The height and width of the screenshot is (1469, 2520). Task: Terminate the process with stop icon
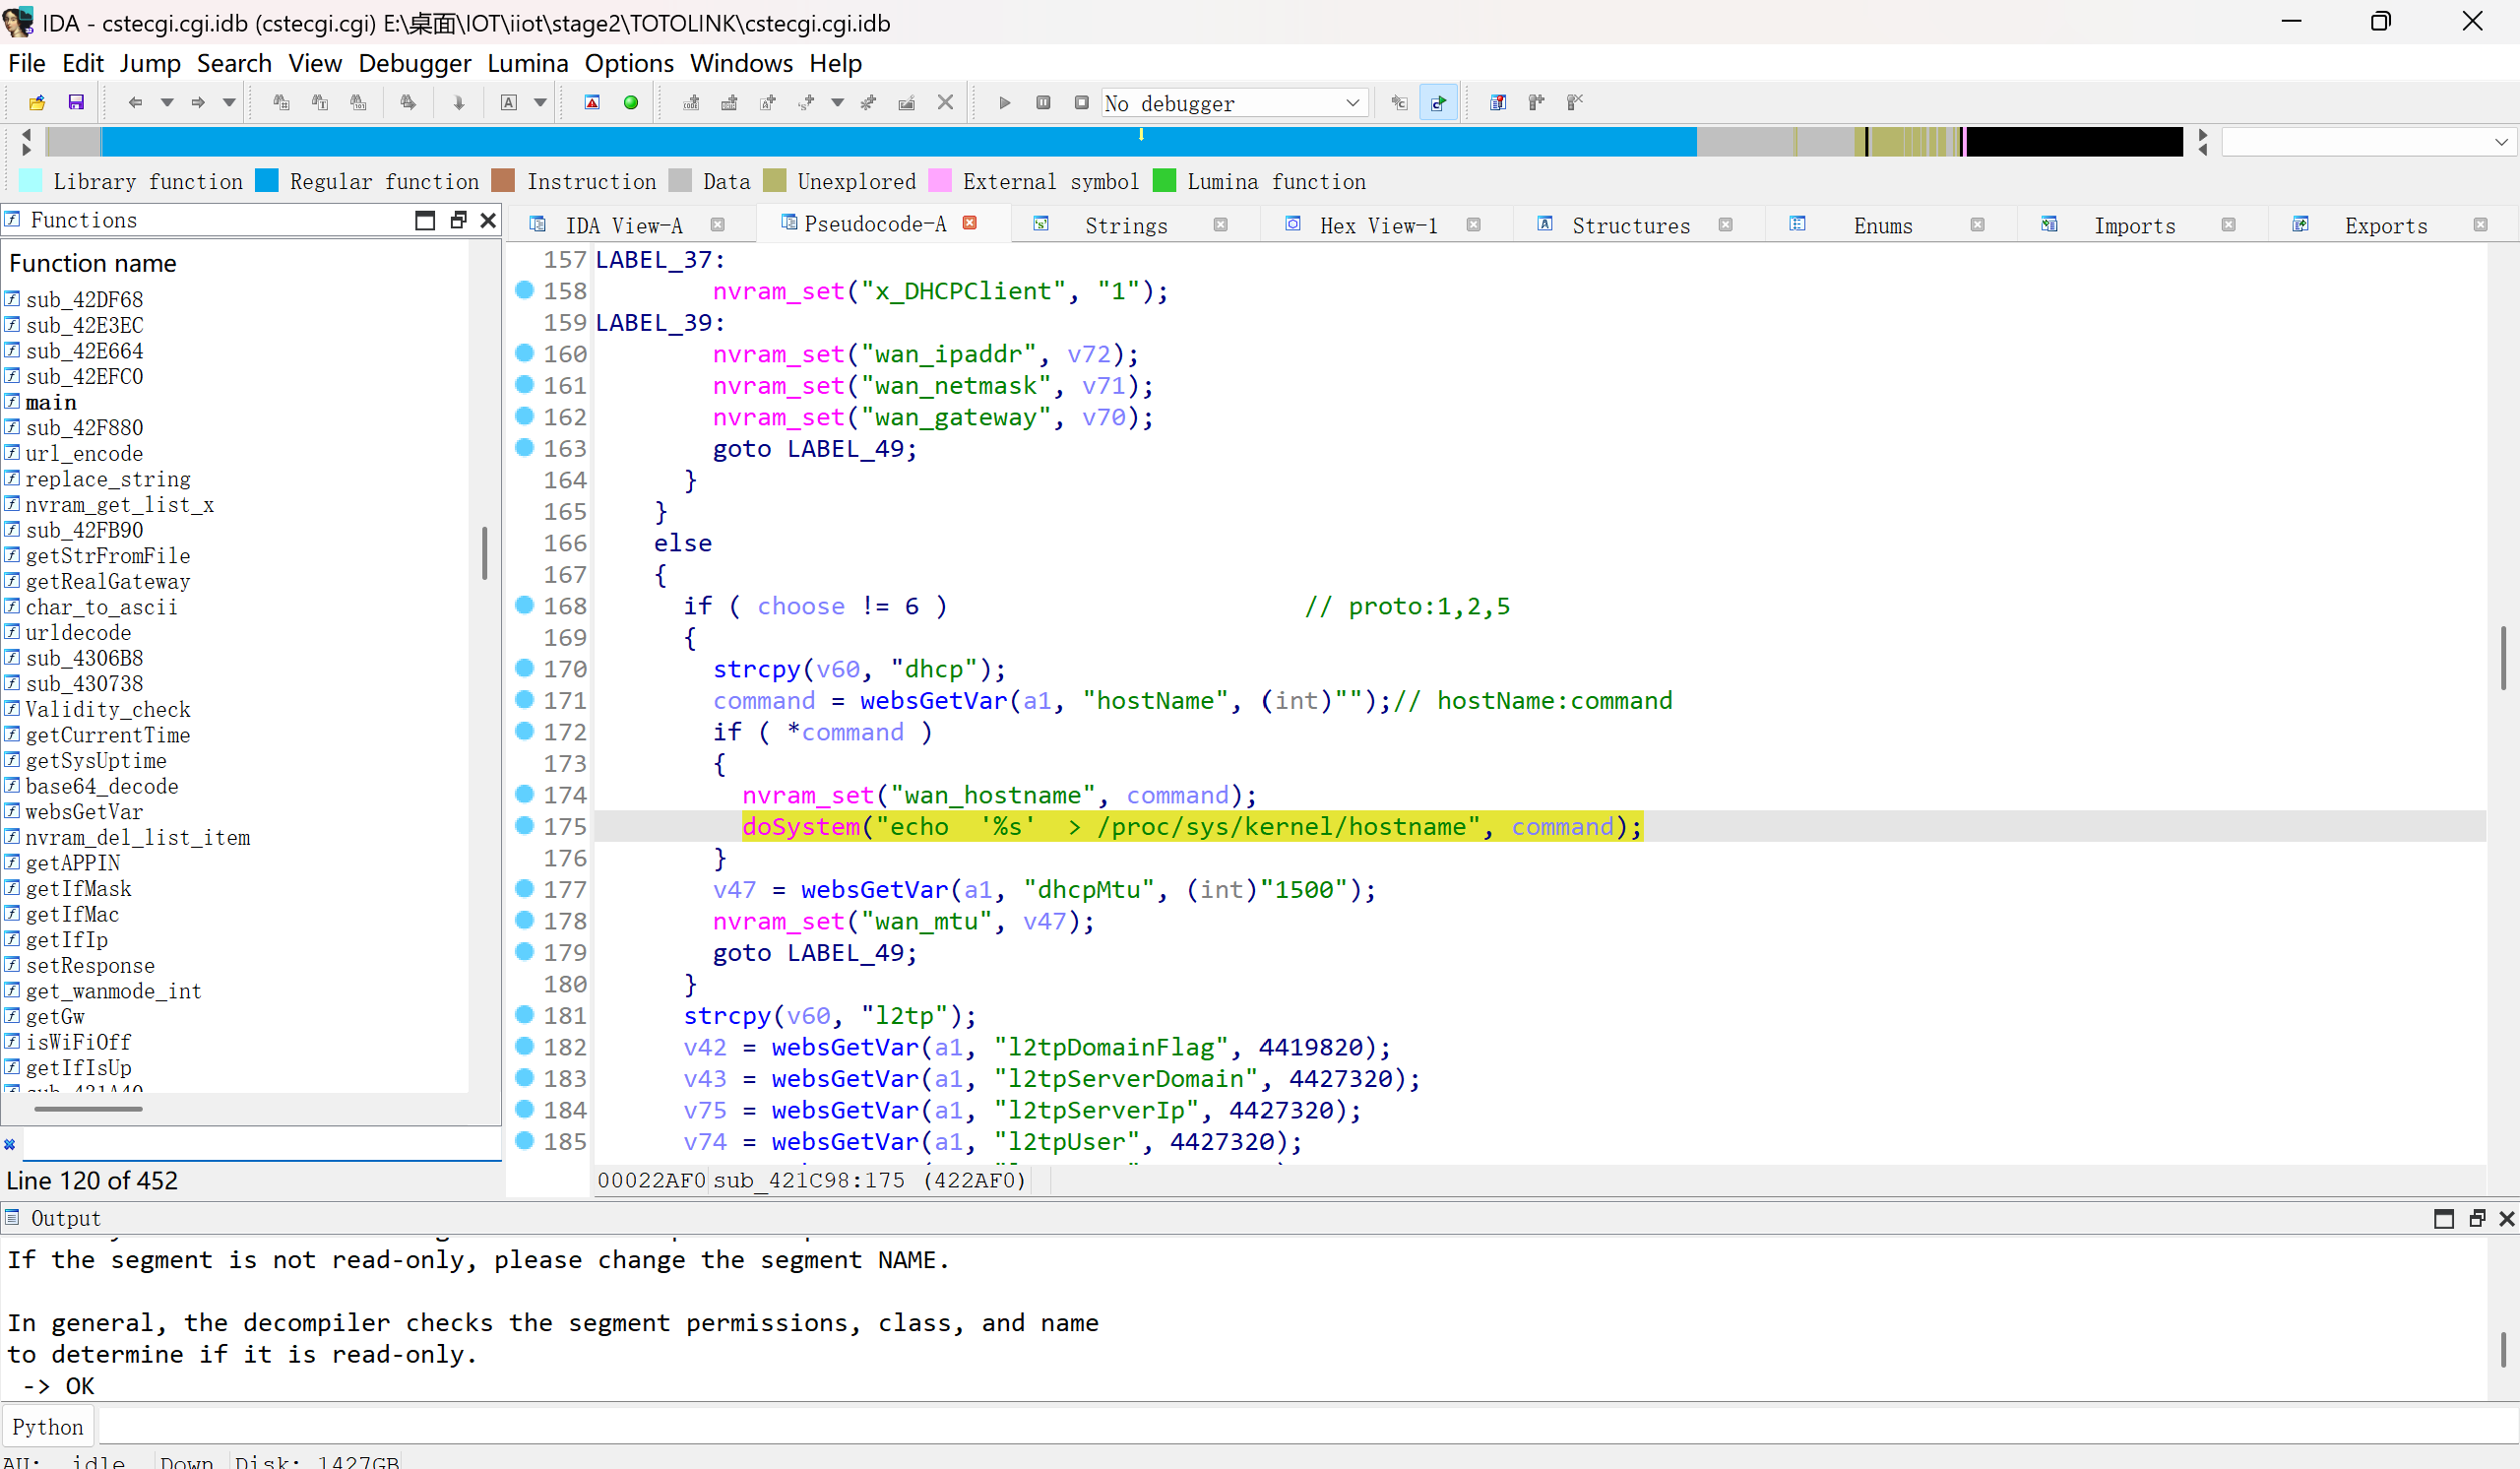[x=1081, y=102]
